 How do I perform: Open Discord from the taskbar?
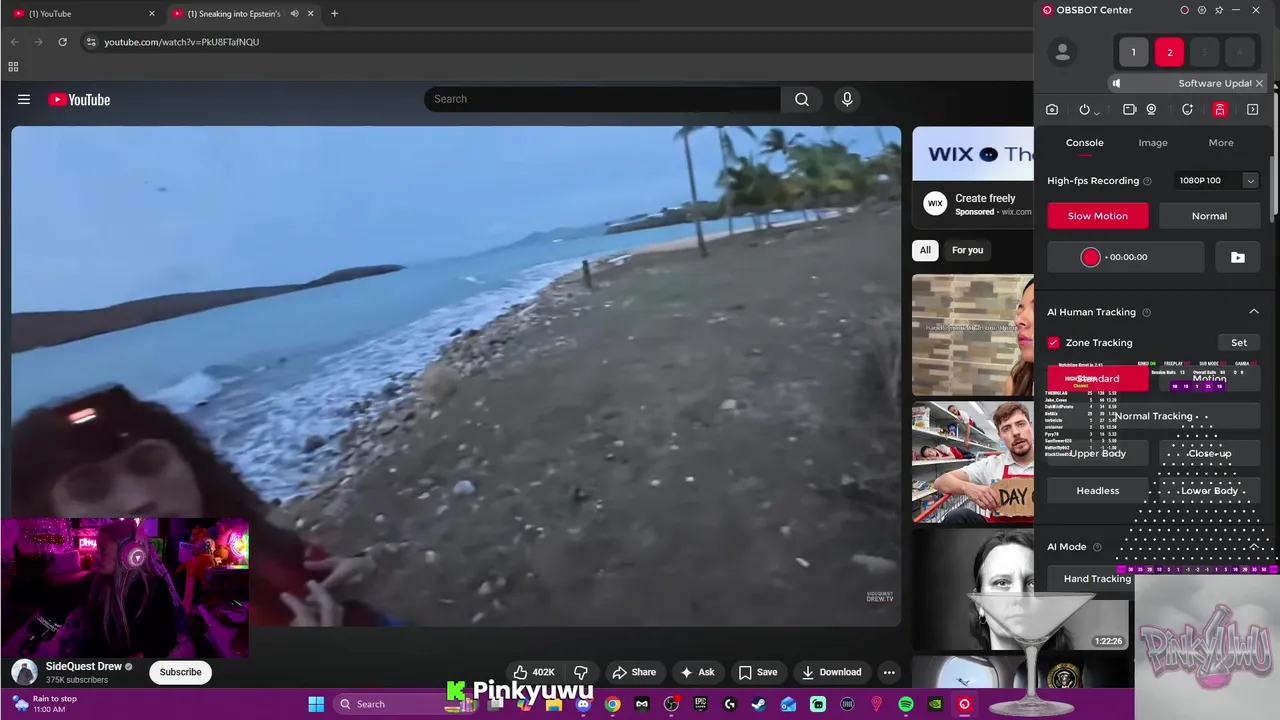(583, 704)
